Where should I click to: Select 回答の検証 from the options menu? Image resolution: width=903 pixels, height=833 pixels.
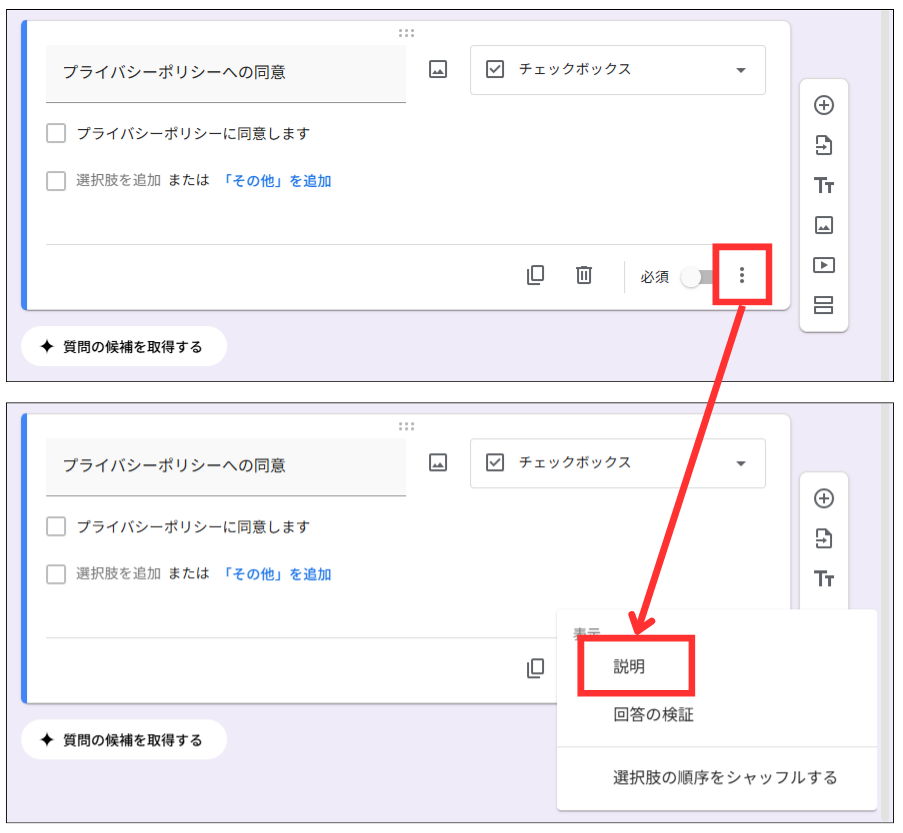pos(653,715)
